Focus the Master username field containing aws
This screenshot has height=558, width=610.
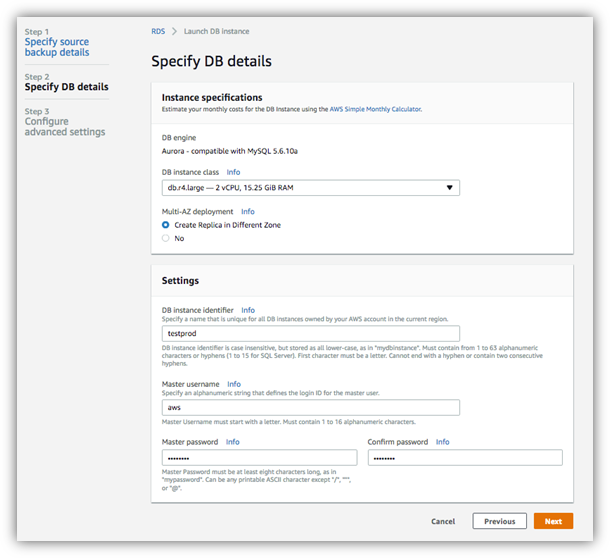click(x=311, y=407)
